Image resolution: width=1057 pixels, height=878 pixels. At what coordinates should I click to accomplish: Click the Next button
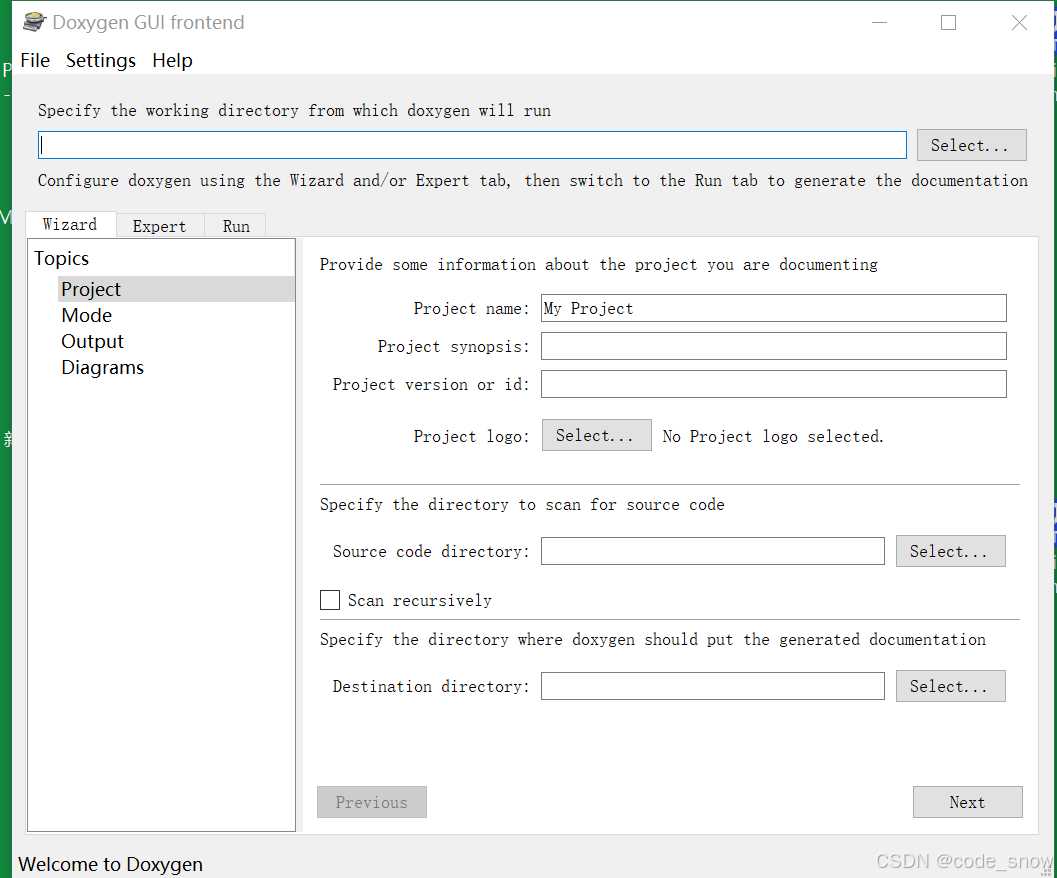pyautogui.click(x=967, y=802)
